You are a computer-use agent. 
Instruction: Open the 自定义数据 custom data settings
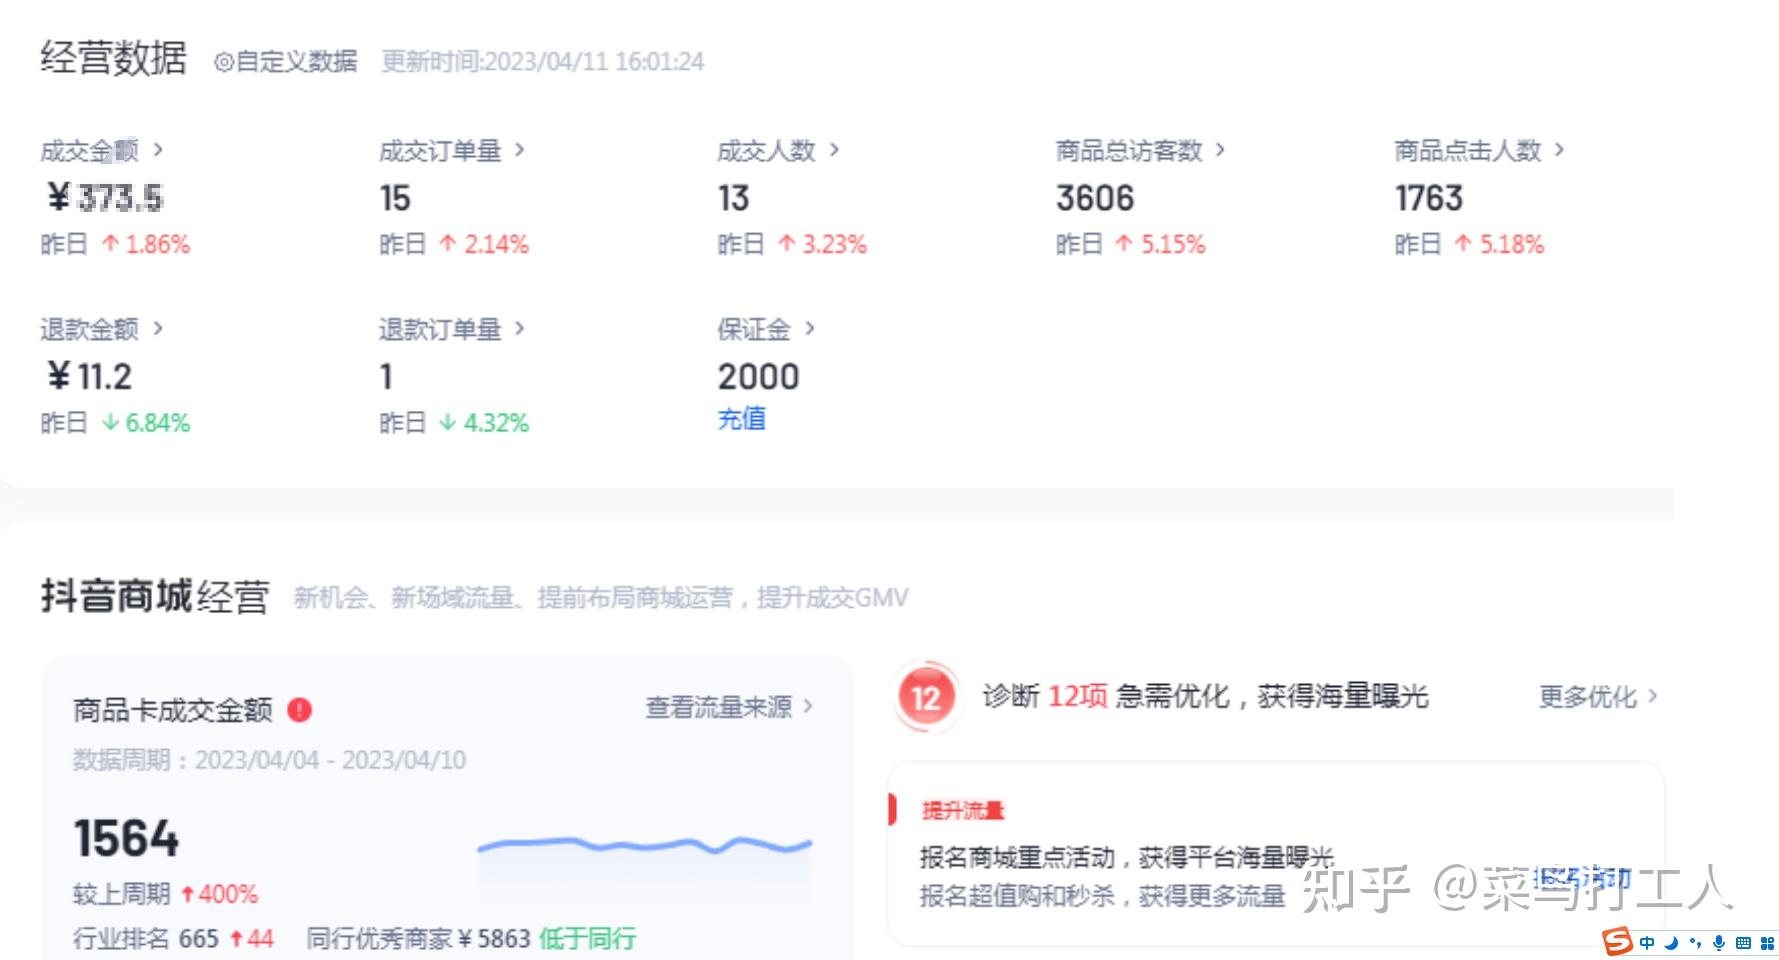(x=286, y=61)
